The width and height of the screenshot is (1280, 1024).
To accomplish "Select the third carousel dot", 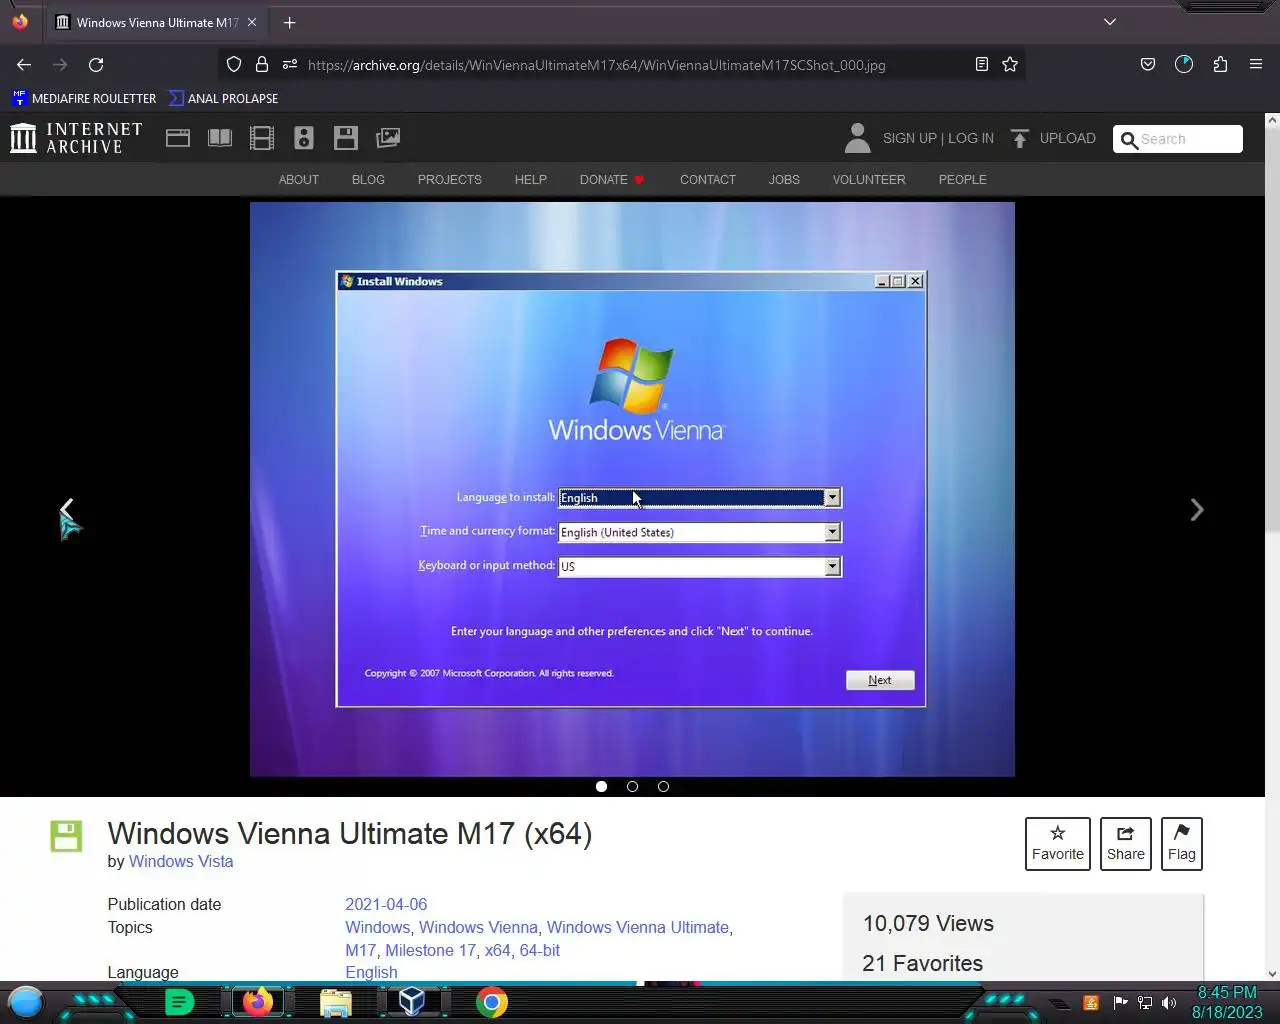I will pyautogui.click(x=663, y=786).
